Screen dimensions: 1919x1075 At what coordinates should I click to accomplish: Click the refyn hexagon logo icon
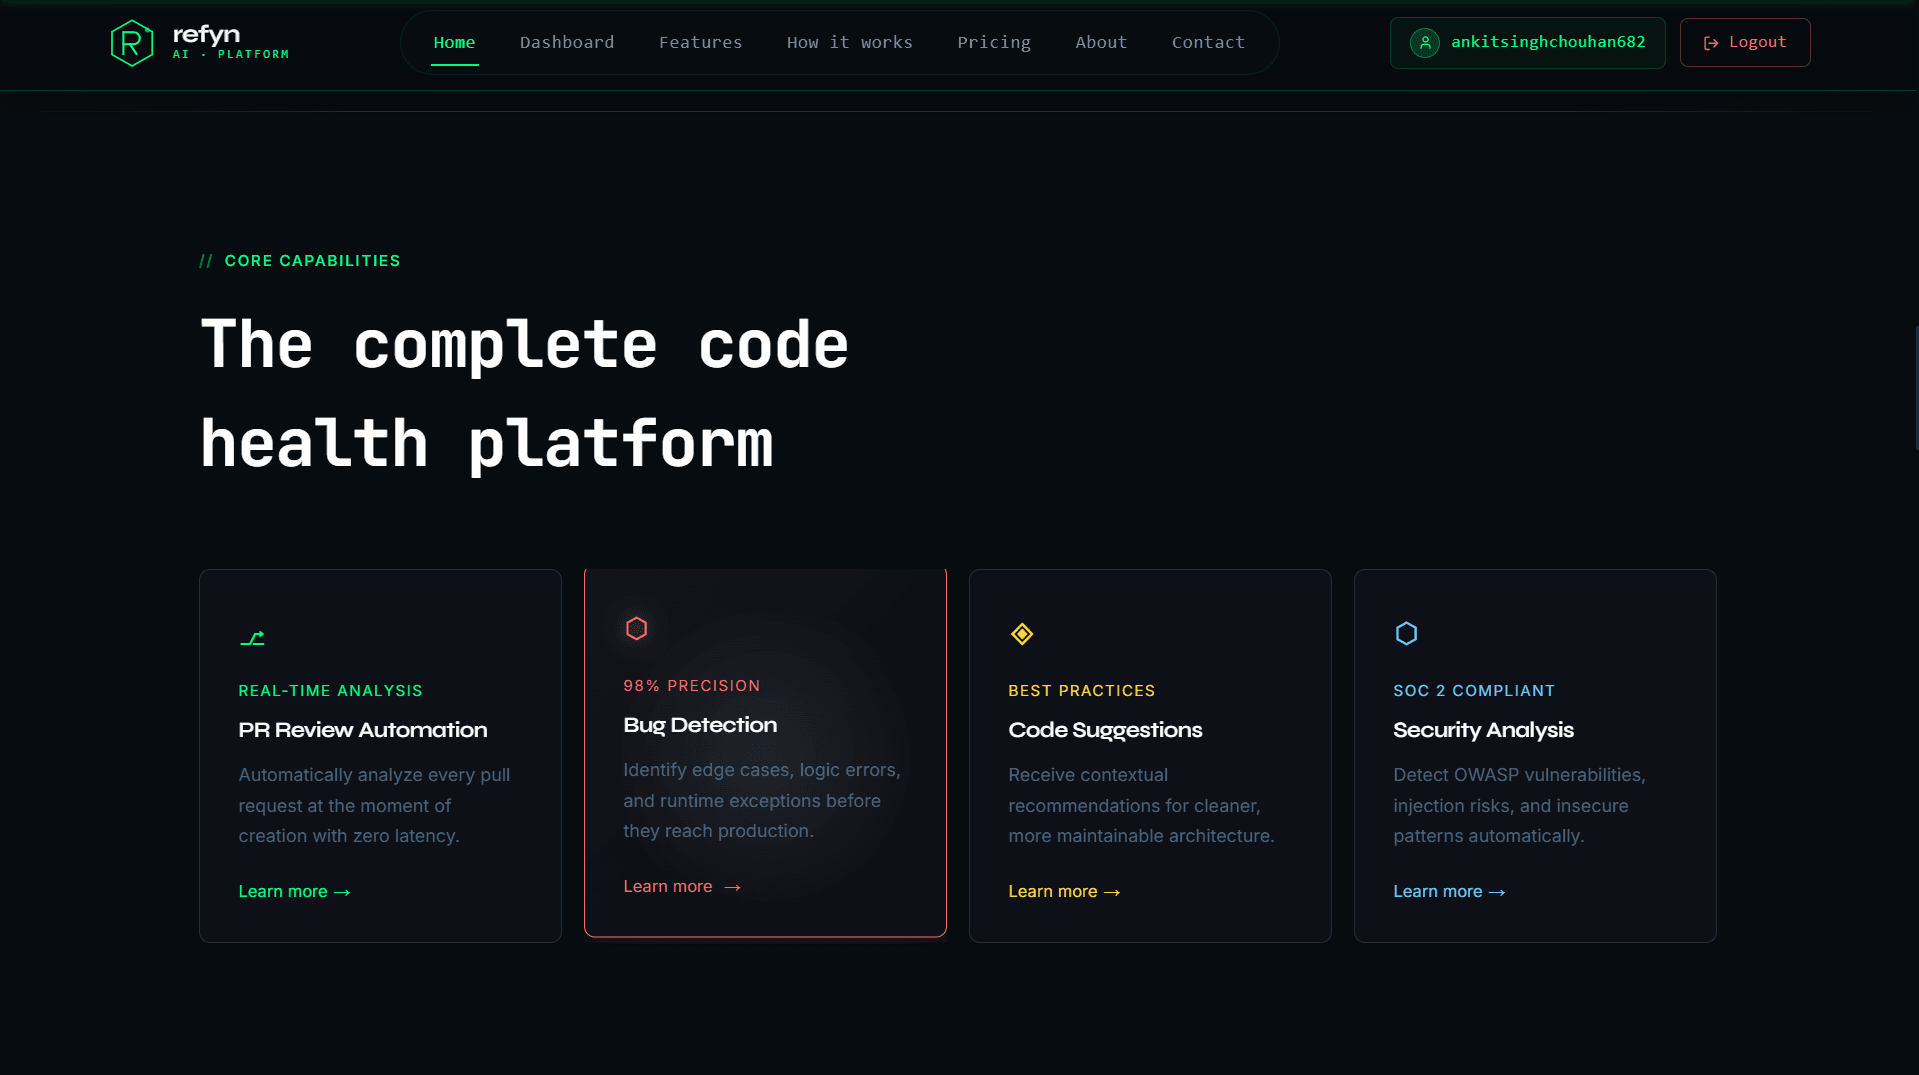pos(131,42)
